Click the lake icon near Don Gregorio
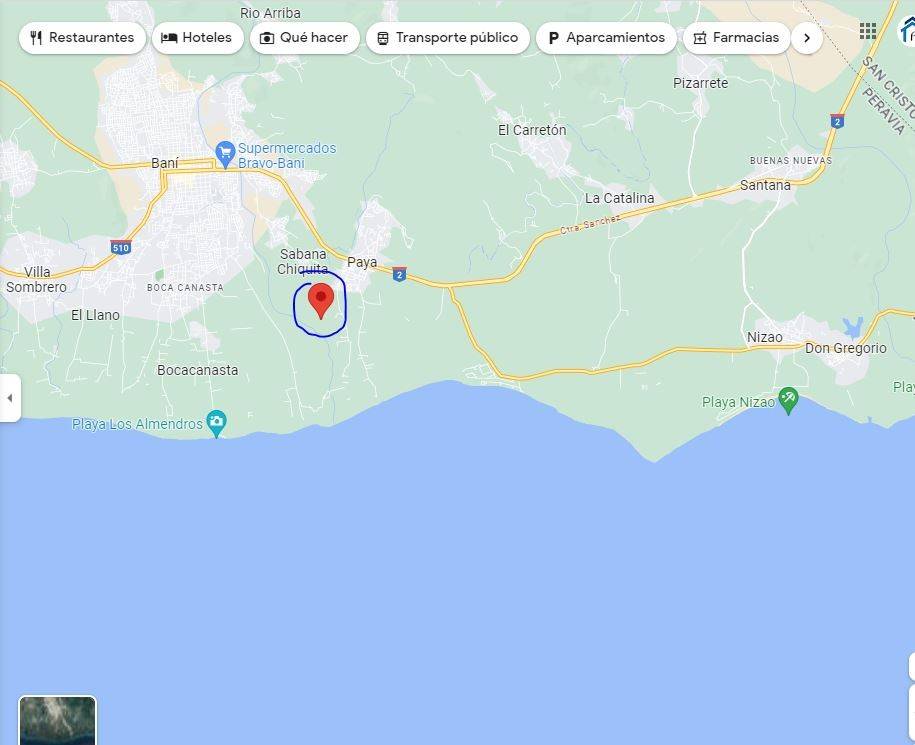The image size is (915, 745). pos(853,326)
